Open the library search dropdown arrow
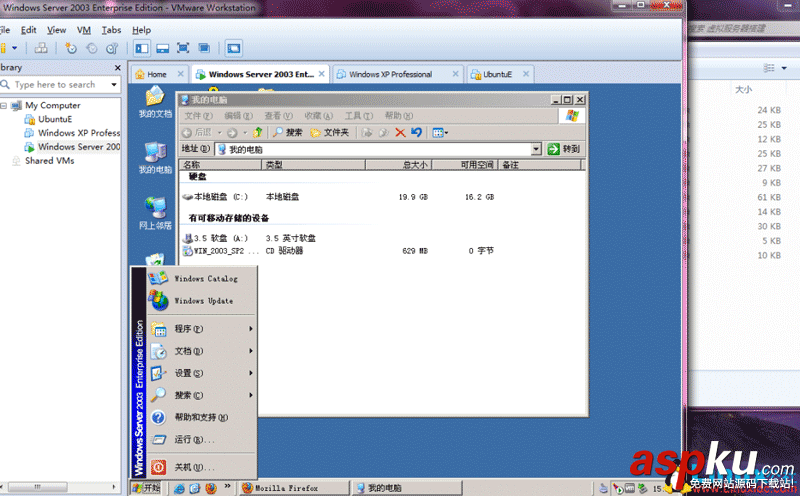This screenshot has width=800, height=496. [114, 85]
